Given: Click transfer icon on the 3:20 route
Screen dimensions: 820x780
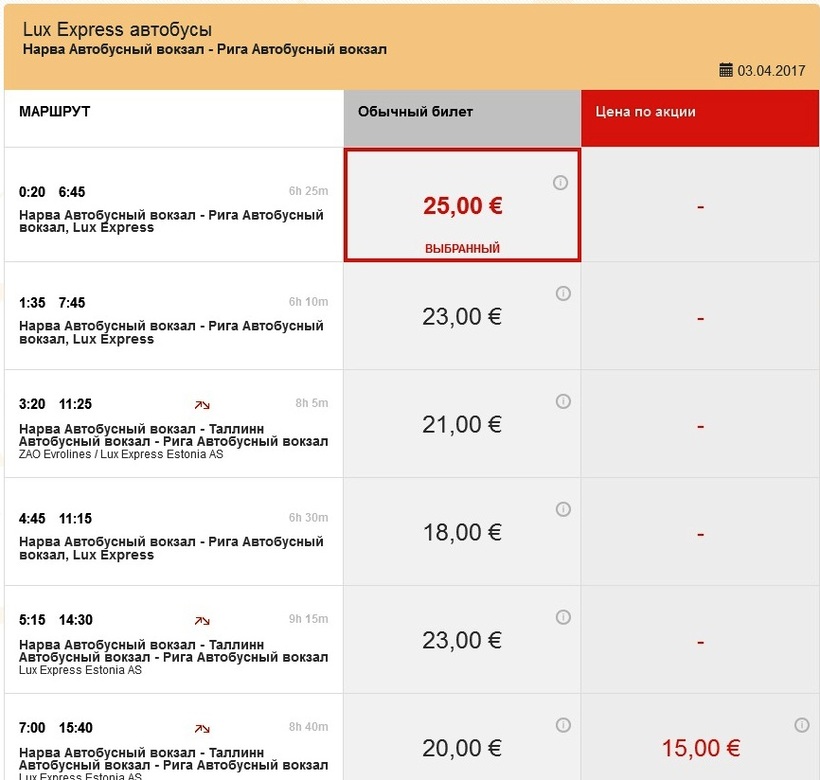Looking at the screenshot, I should [x=202, y=404].
